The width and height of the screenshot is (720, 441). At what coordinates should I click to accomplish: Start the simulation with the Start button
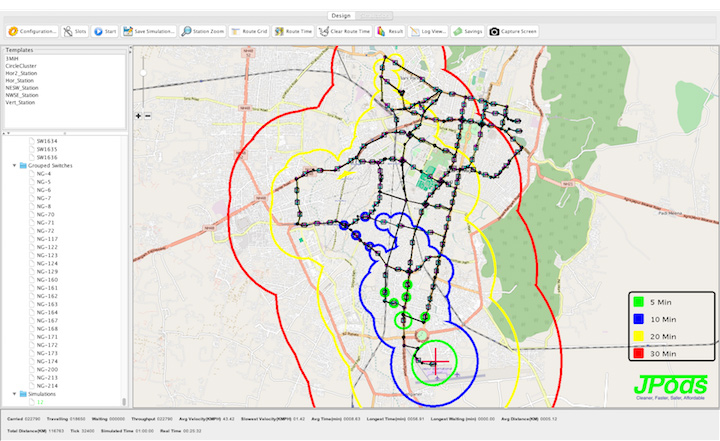105,31
